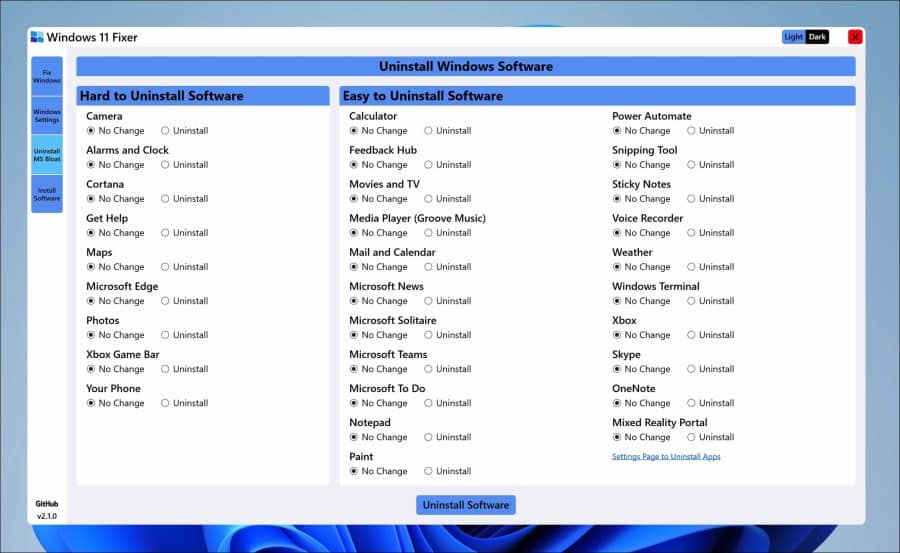900x553 pixels.
Task: Select Uninstall for Maps
Action: click(185, 266)
